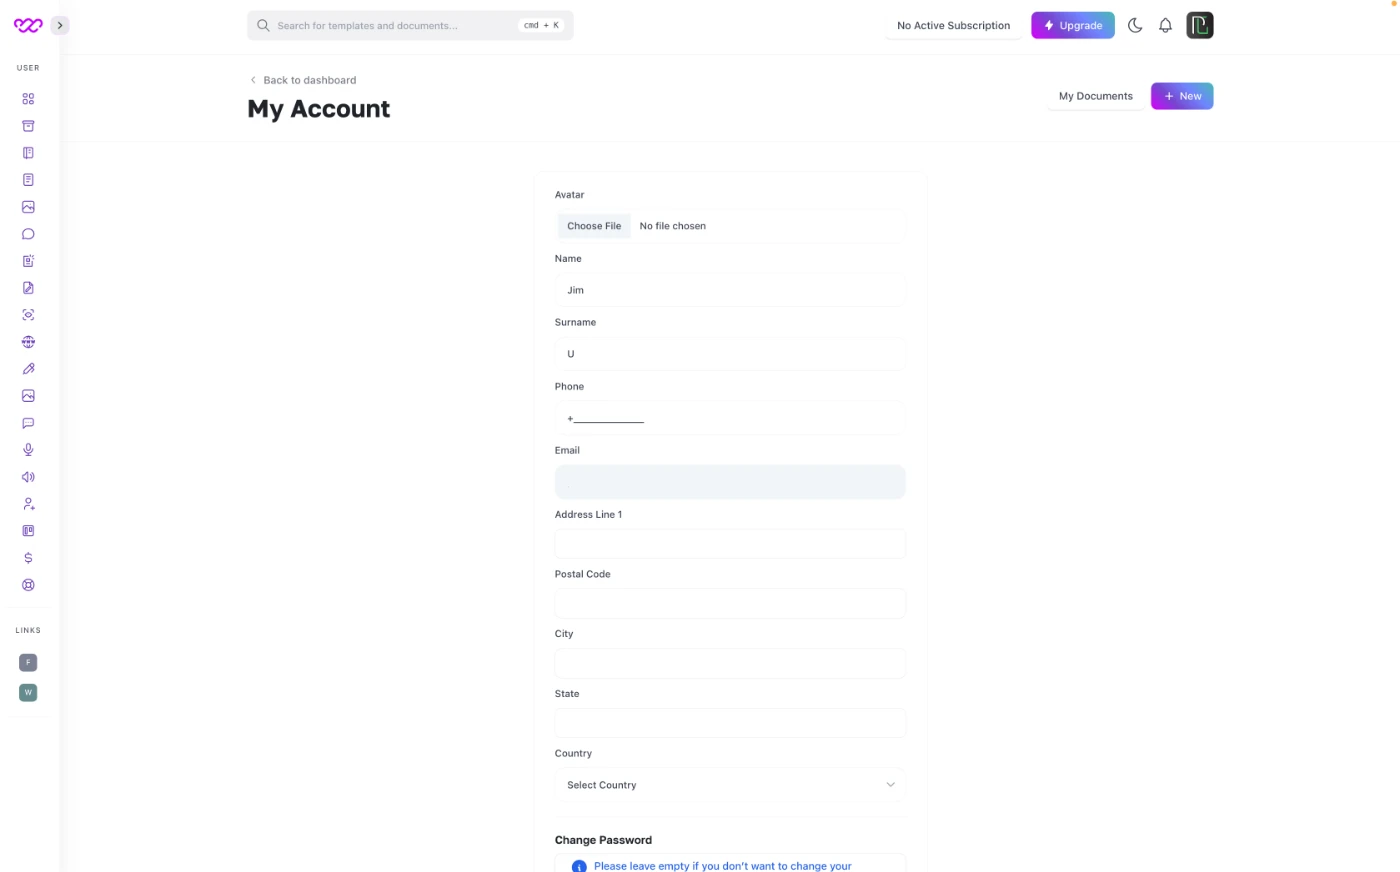Toggle dark mode with the moon icon
The width and height of the screenshot is (1400, 872).
(x=1135, y=26)
